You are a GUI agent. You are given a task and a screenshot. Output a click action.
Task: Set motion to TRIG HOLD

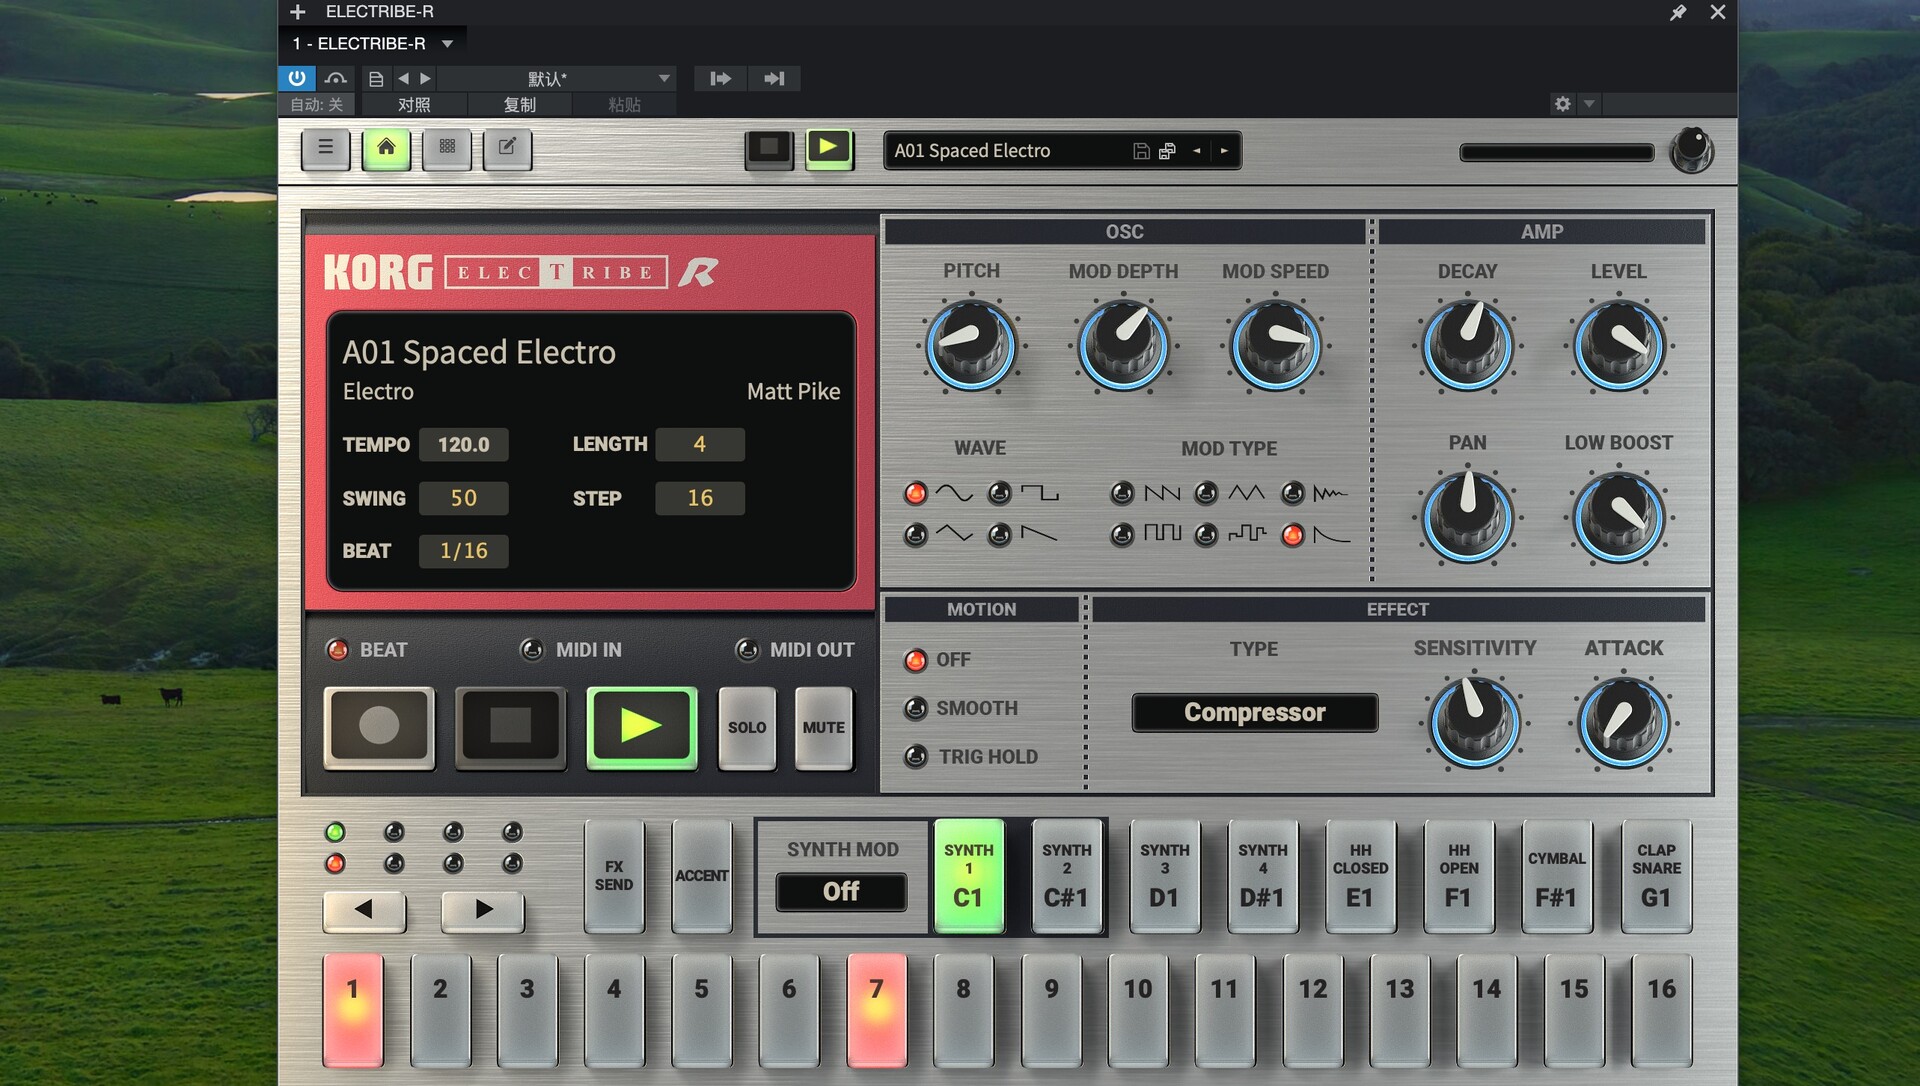(915, 756)
